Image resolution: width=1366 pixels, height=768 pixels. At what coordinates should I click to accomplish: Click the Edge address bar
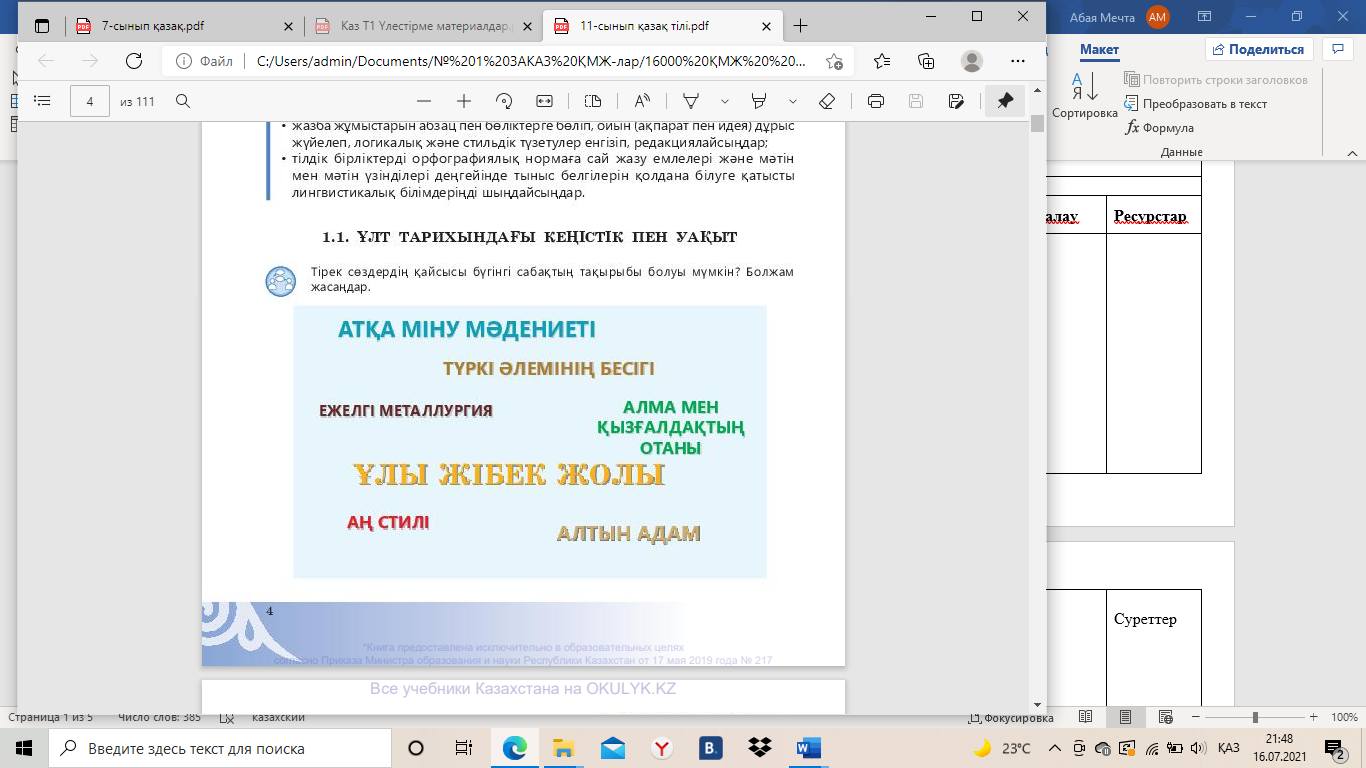529,61
